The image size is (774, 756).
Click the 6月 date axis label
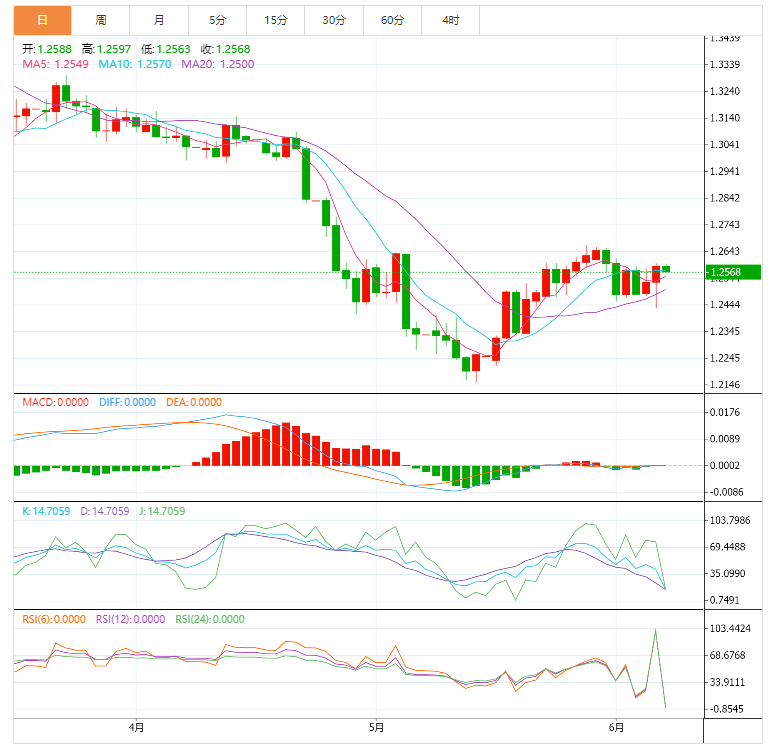coord(616,727)
